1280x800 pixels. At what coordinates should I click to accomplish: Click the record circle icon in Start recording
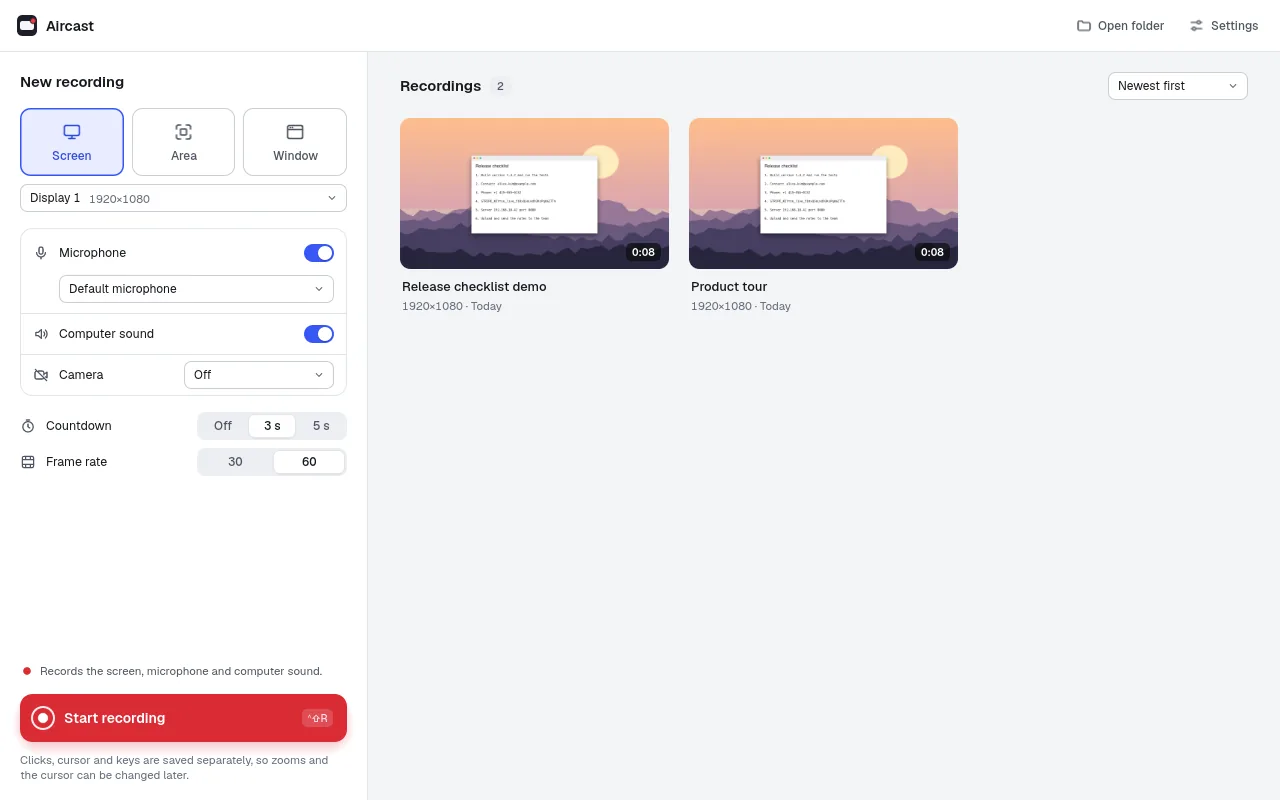(x=43, y=718)
